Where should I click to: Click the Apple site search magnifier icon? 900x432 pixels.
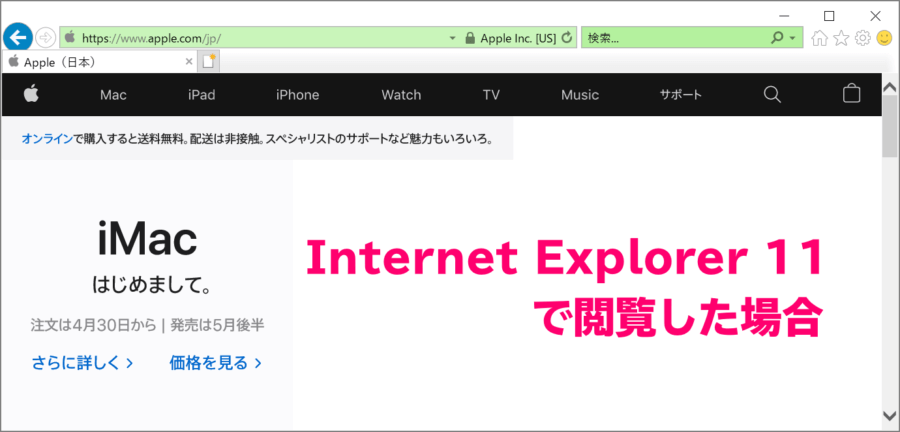point(773,94)
